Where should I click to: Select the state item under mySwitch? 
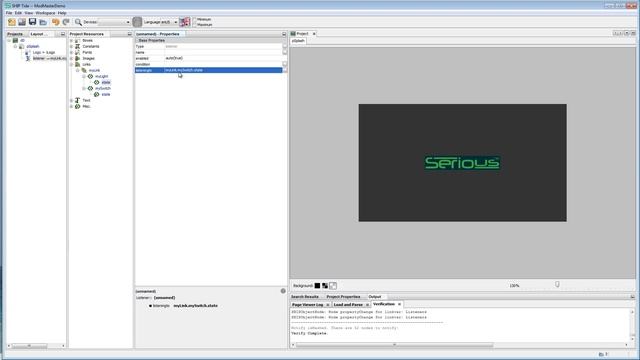click(x=106, y=94)
